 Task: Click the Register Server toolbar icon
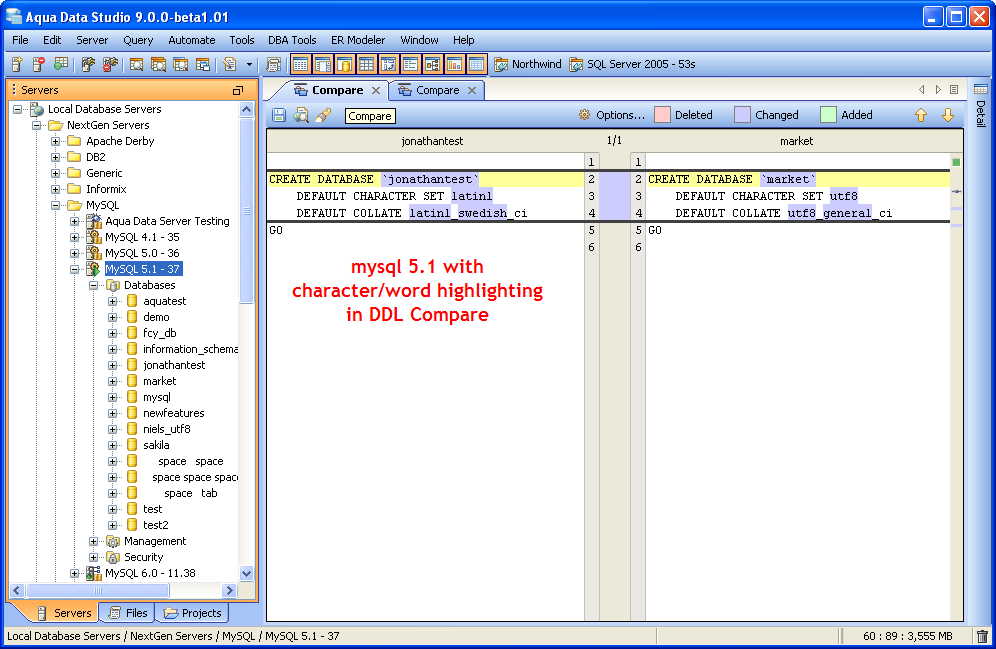pos(17,64)
